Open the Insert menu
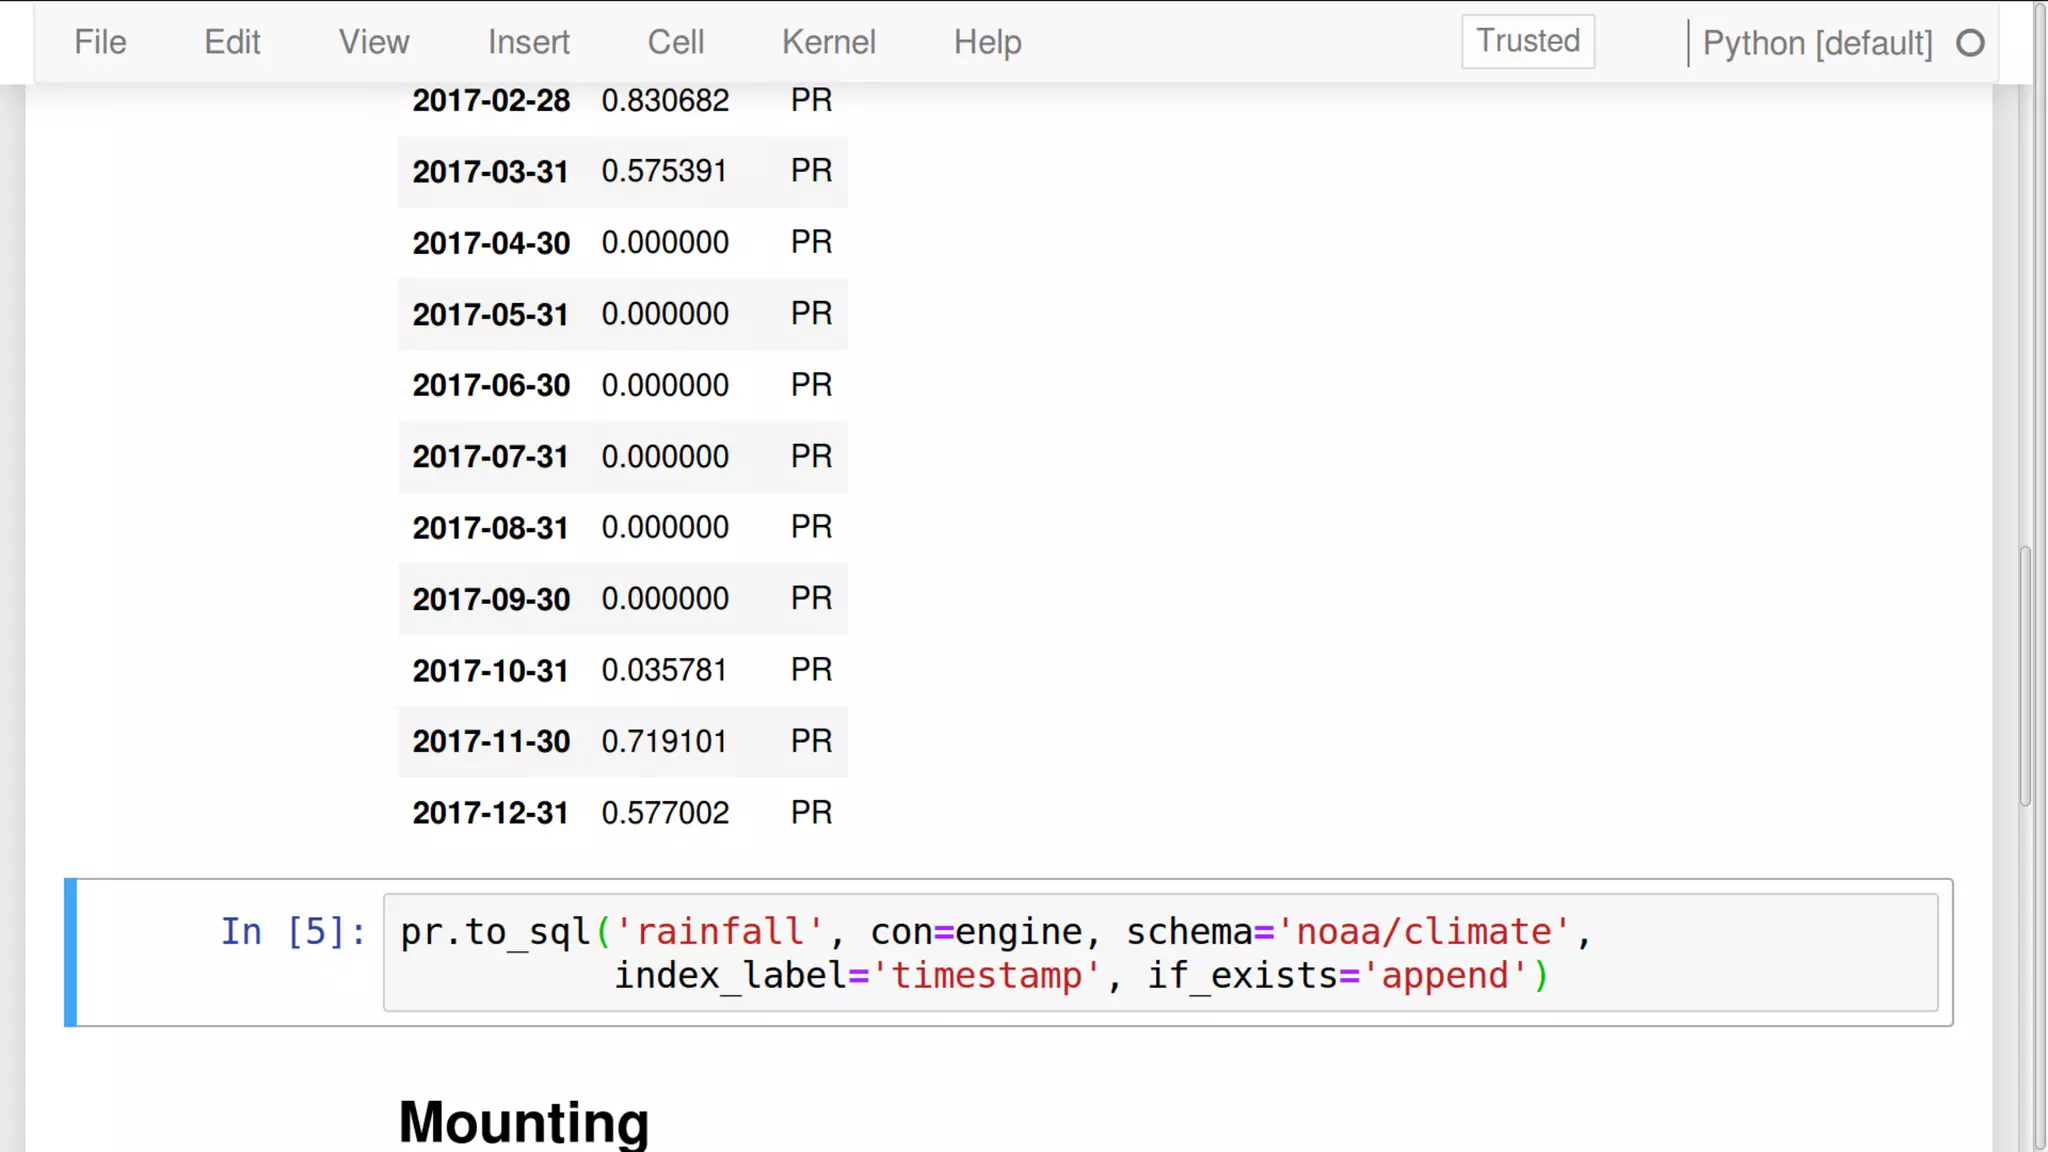This screenshot has width=2048, height=1152. tap(528, 42)
